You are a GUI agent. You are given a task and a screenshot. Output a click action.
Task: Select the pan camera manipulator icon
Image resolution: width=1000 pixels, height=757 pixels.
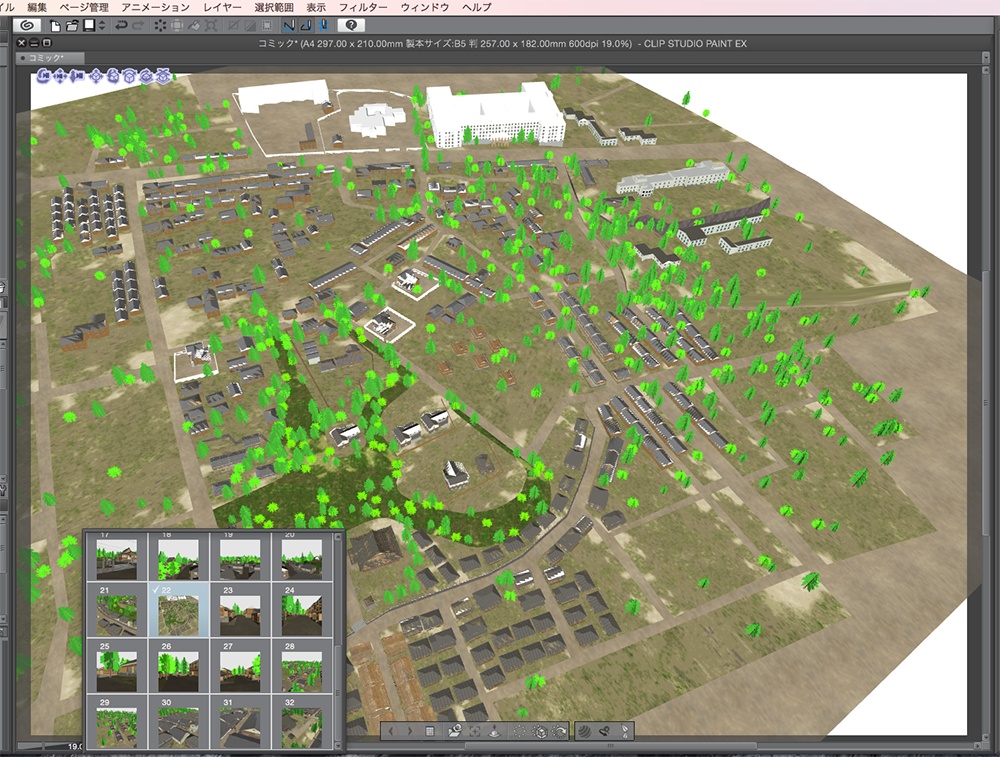point(60,76)
